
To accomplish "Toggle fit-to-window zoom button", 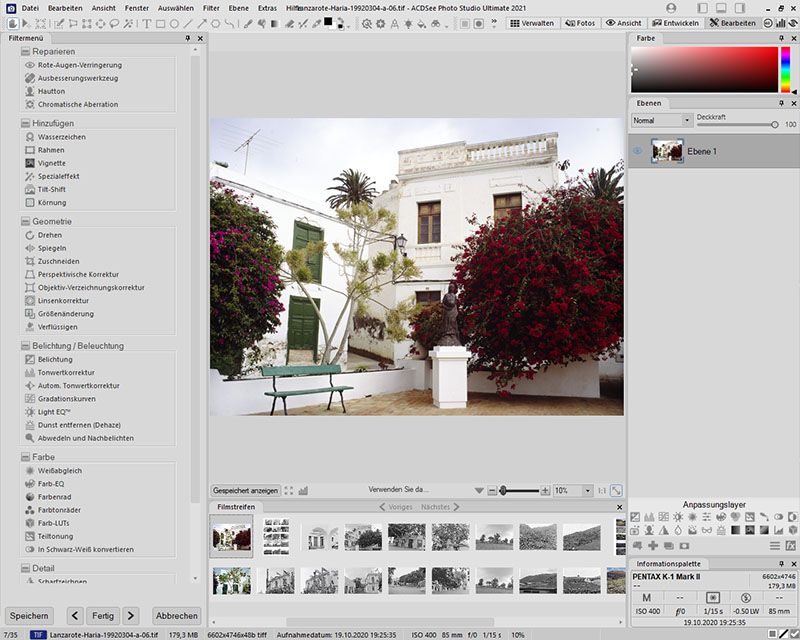I will point(616,491).
